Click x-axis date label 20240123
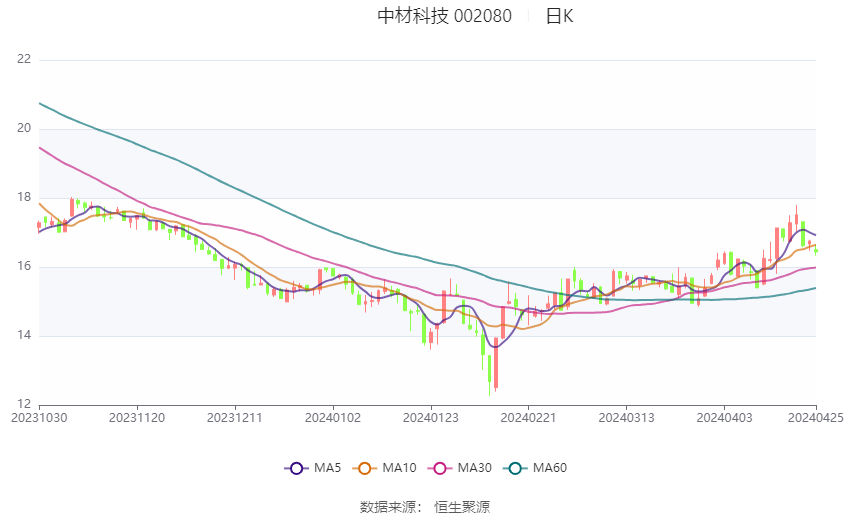This screenshot has height=517, width=850. pos(431,418)
